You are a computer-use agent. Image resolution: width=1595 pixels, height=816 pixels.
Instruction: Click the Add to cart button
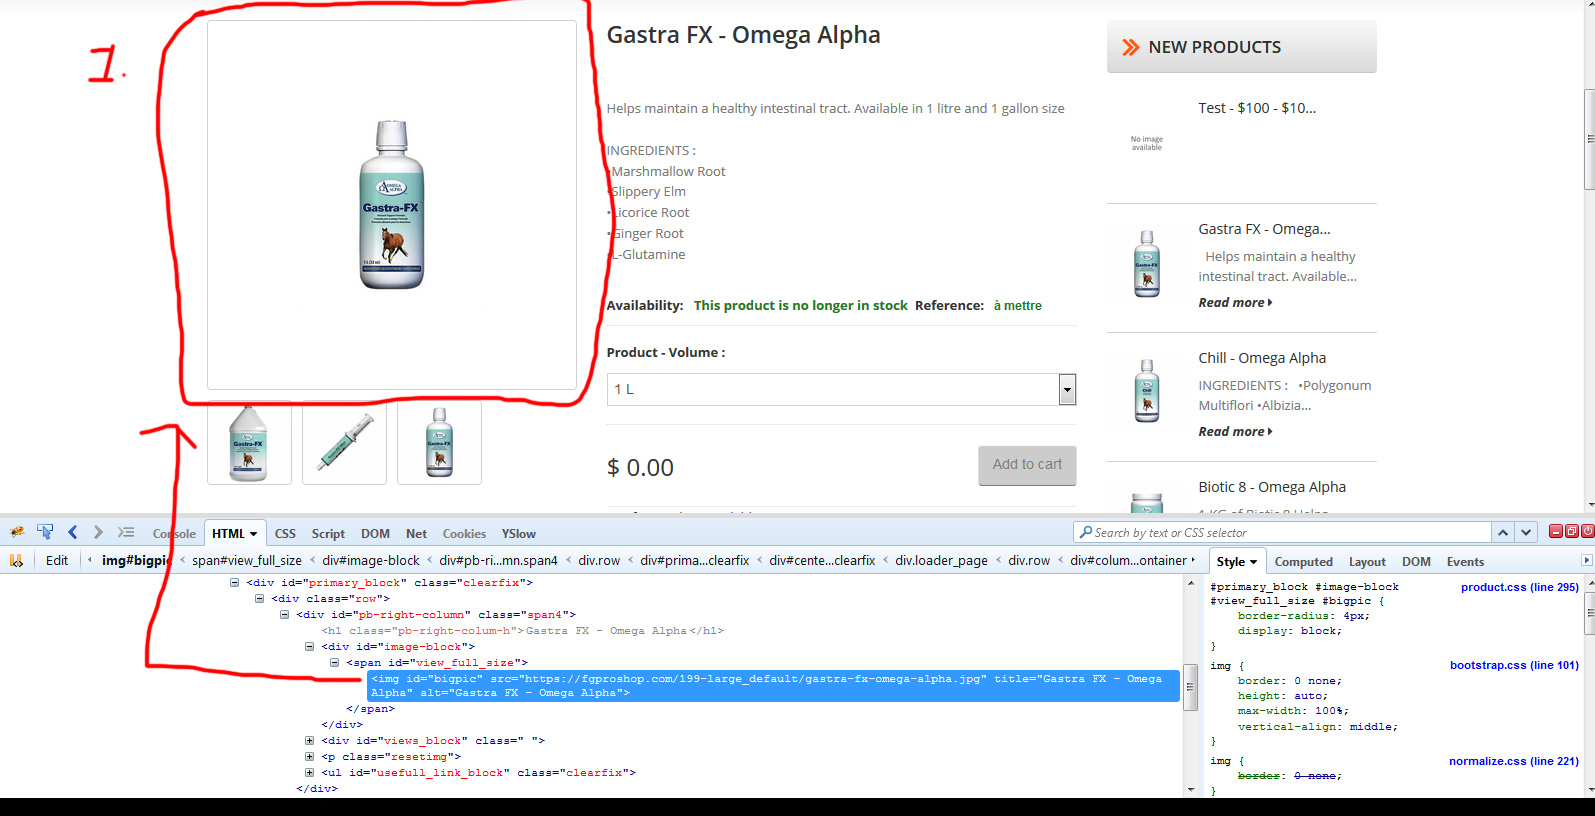[x=1027, y=465]
